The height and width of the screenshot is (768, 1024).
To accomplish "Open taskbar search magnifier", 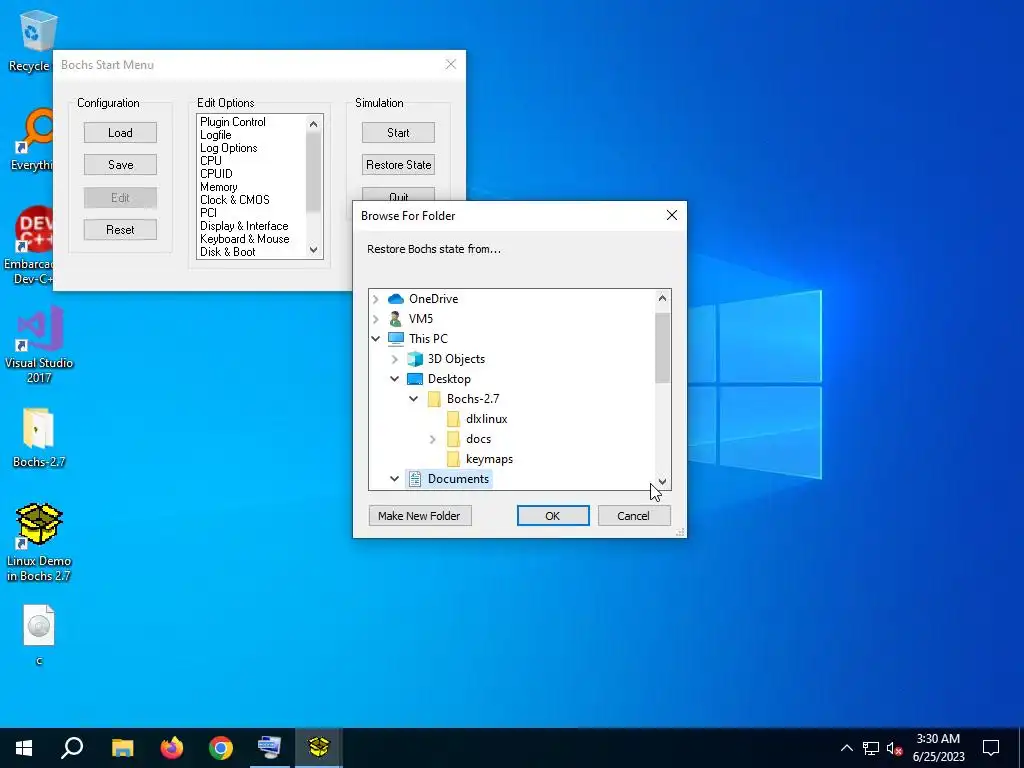I will [72, 748].
